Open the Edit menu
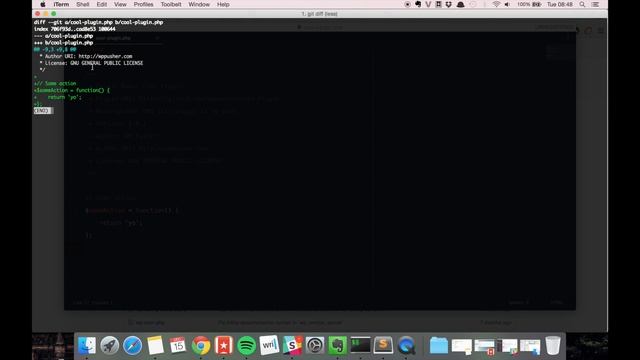Viewport: 640px width, 360px height. pyautogui.click(x=102, y=4)
